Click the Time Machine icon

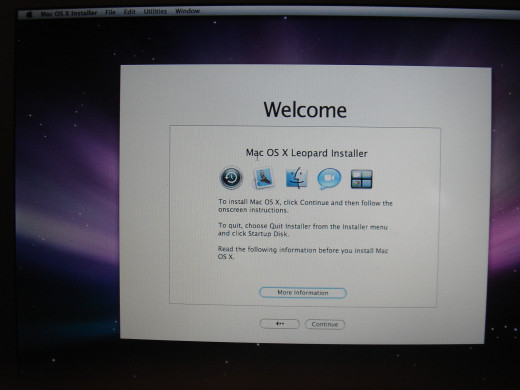[x=231, y=178]
